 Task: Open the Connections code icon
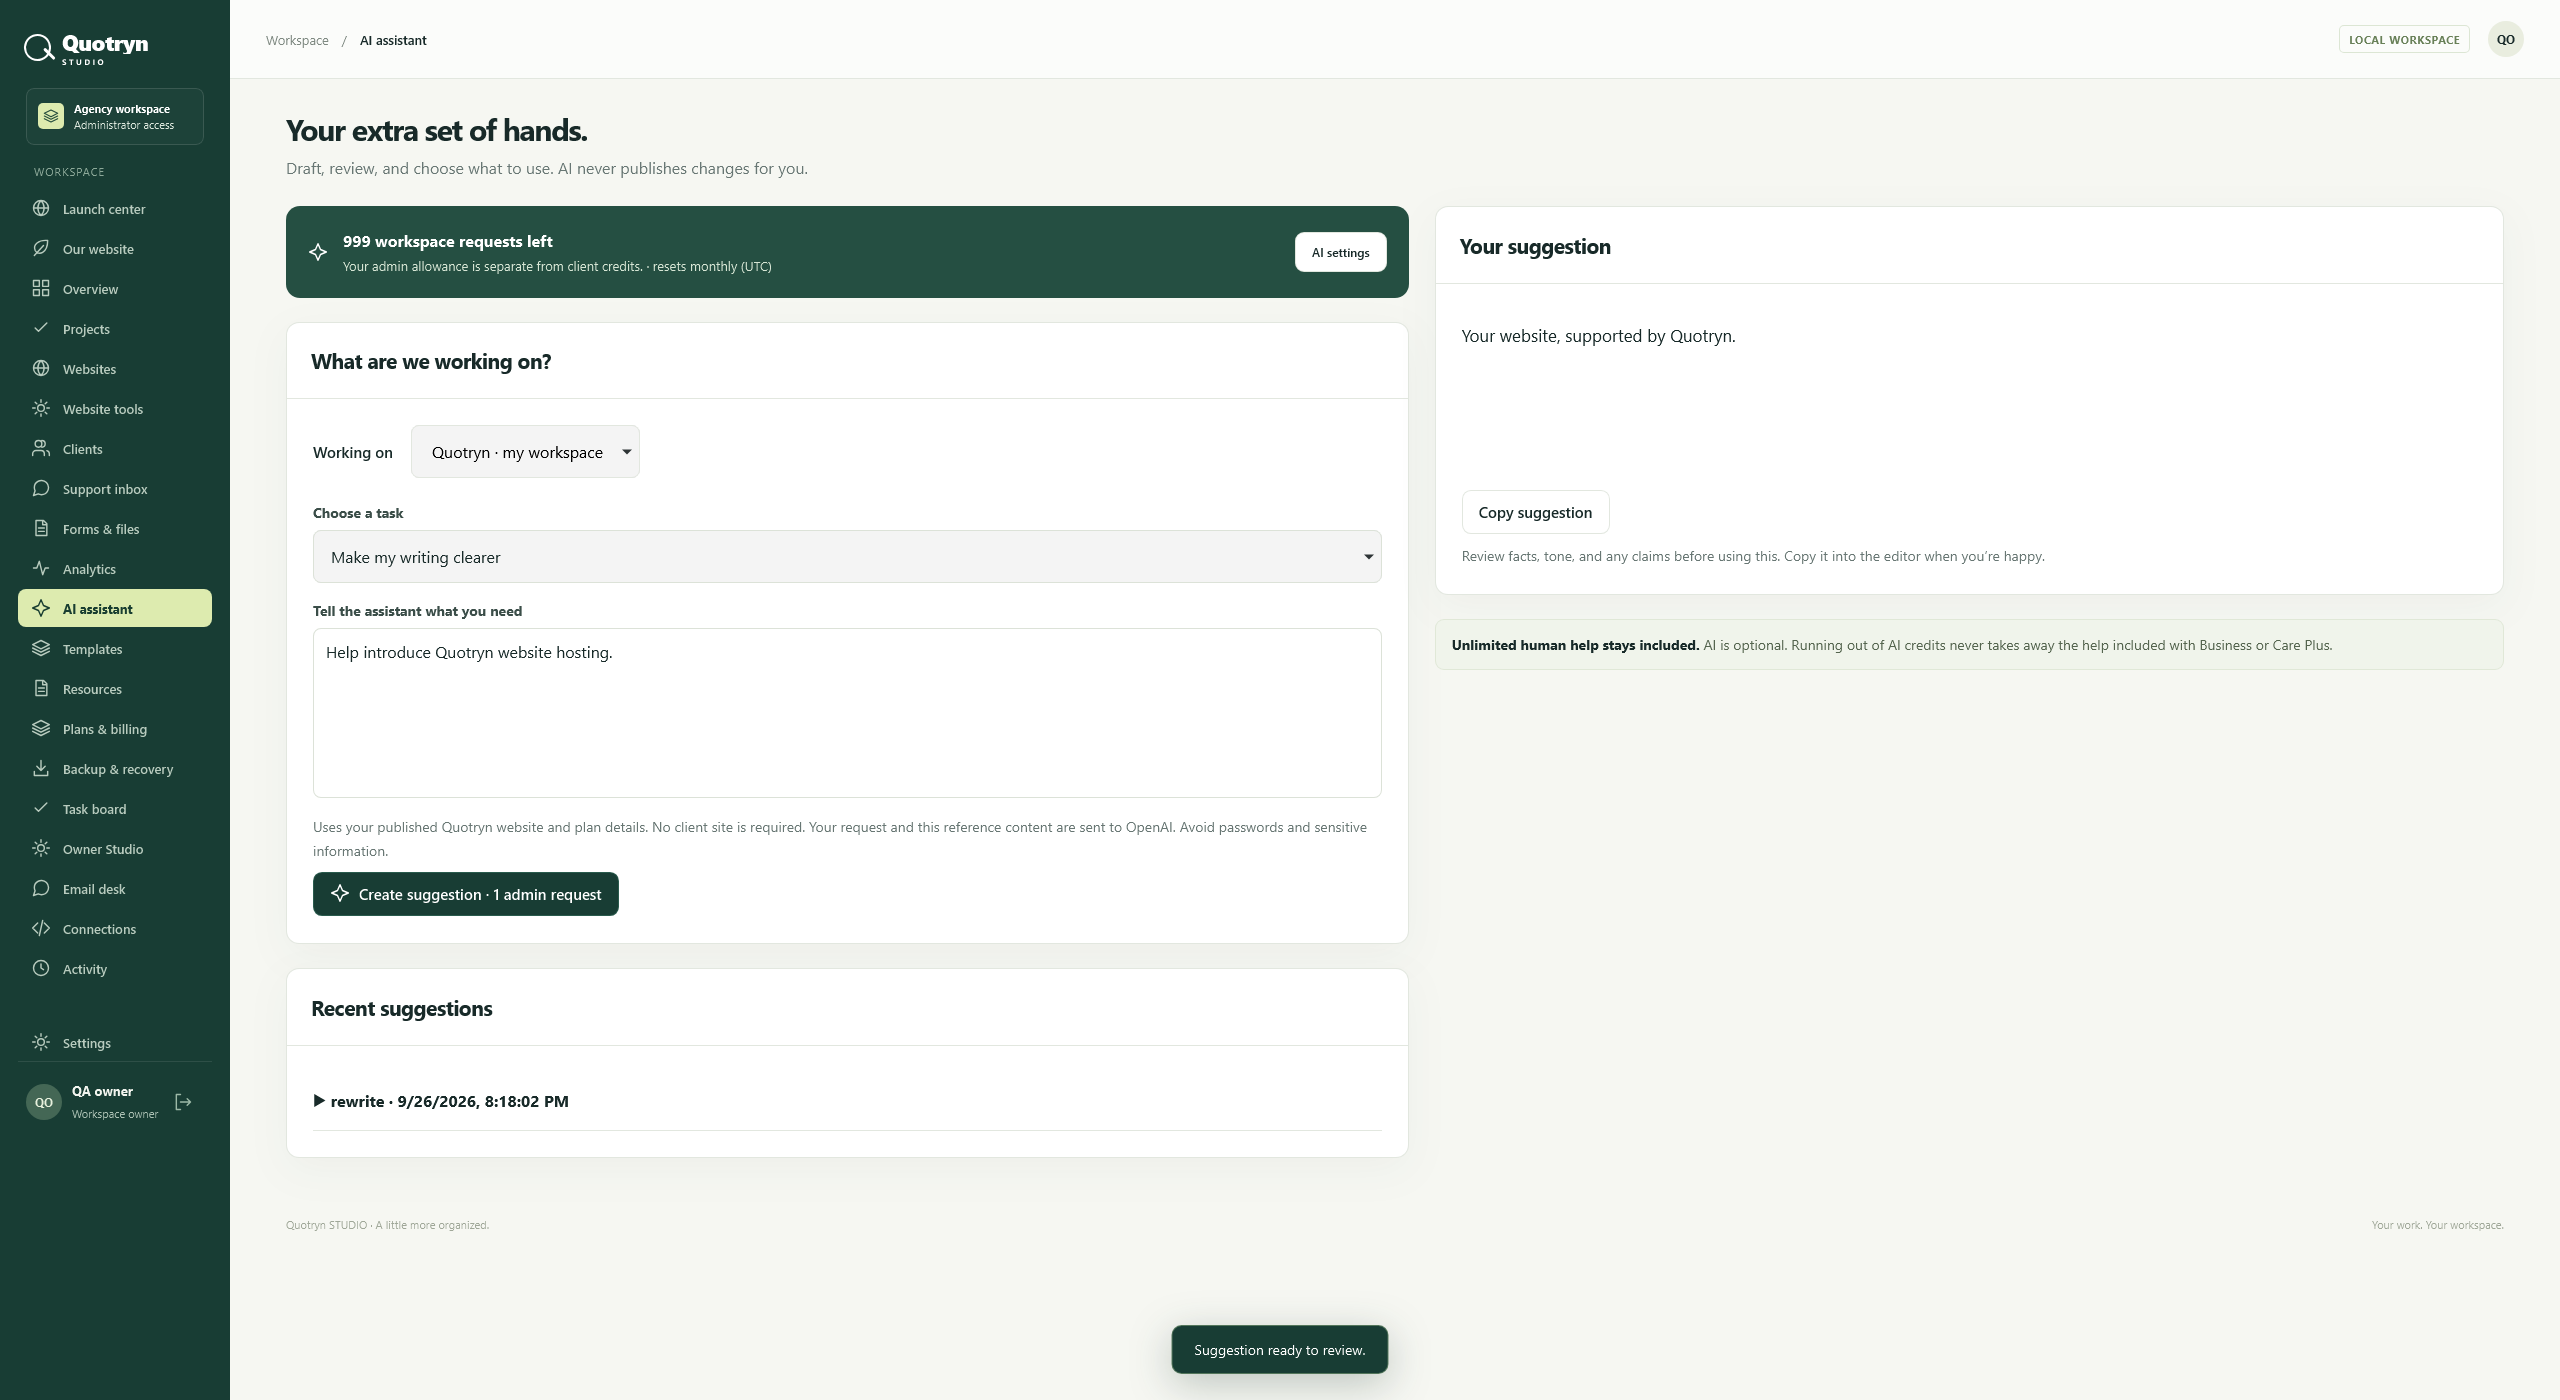41,928
